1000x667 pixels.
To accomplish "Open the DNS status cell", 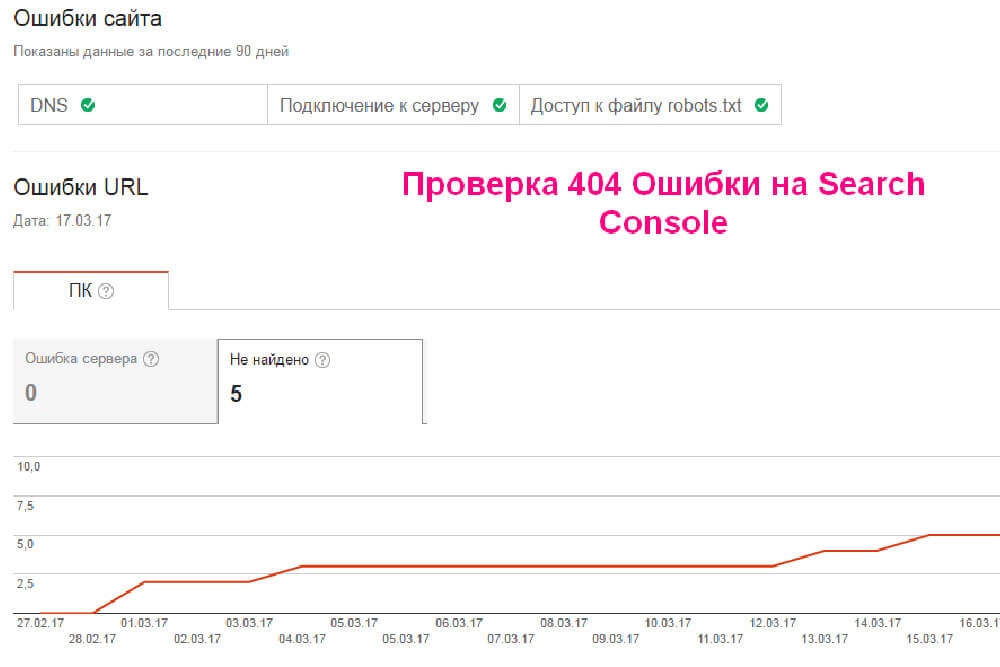I will click(143, 105).
